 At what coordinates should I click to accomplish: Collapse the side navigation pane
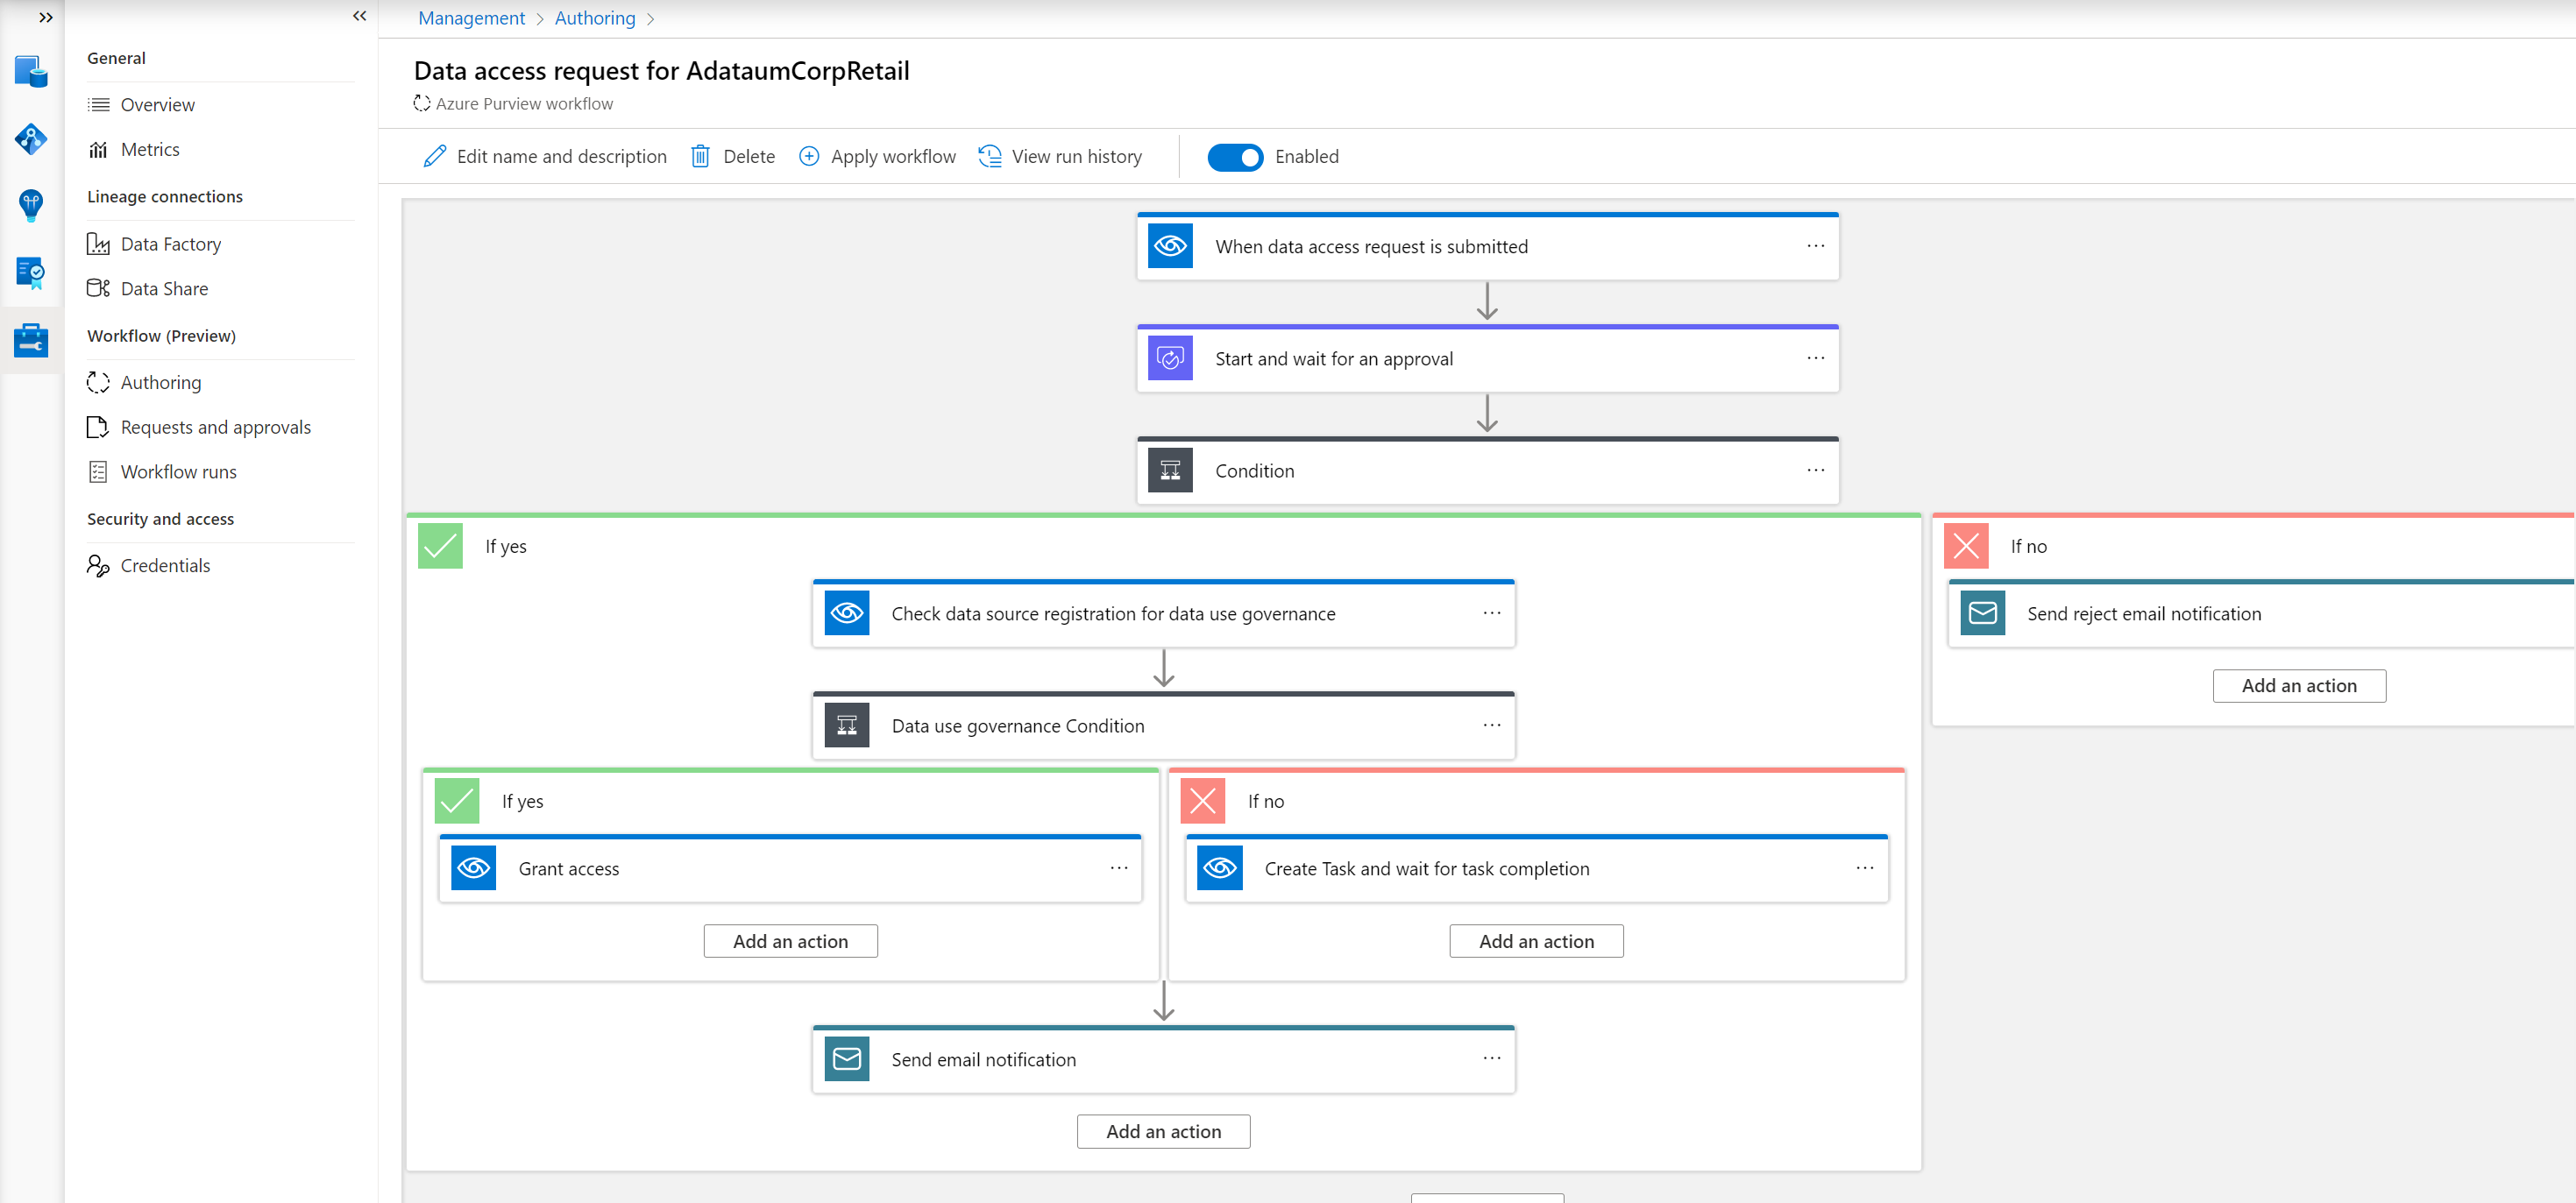(360, 16)
